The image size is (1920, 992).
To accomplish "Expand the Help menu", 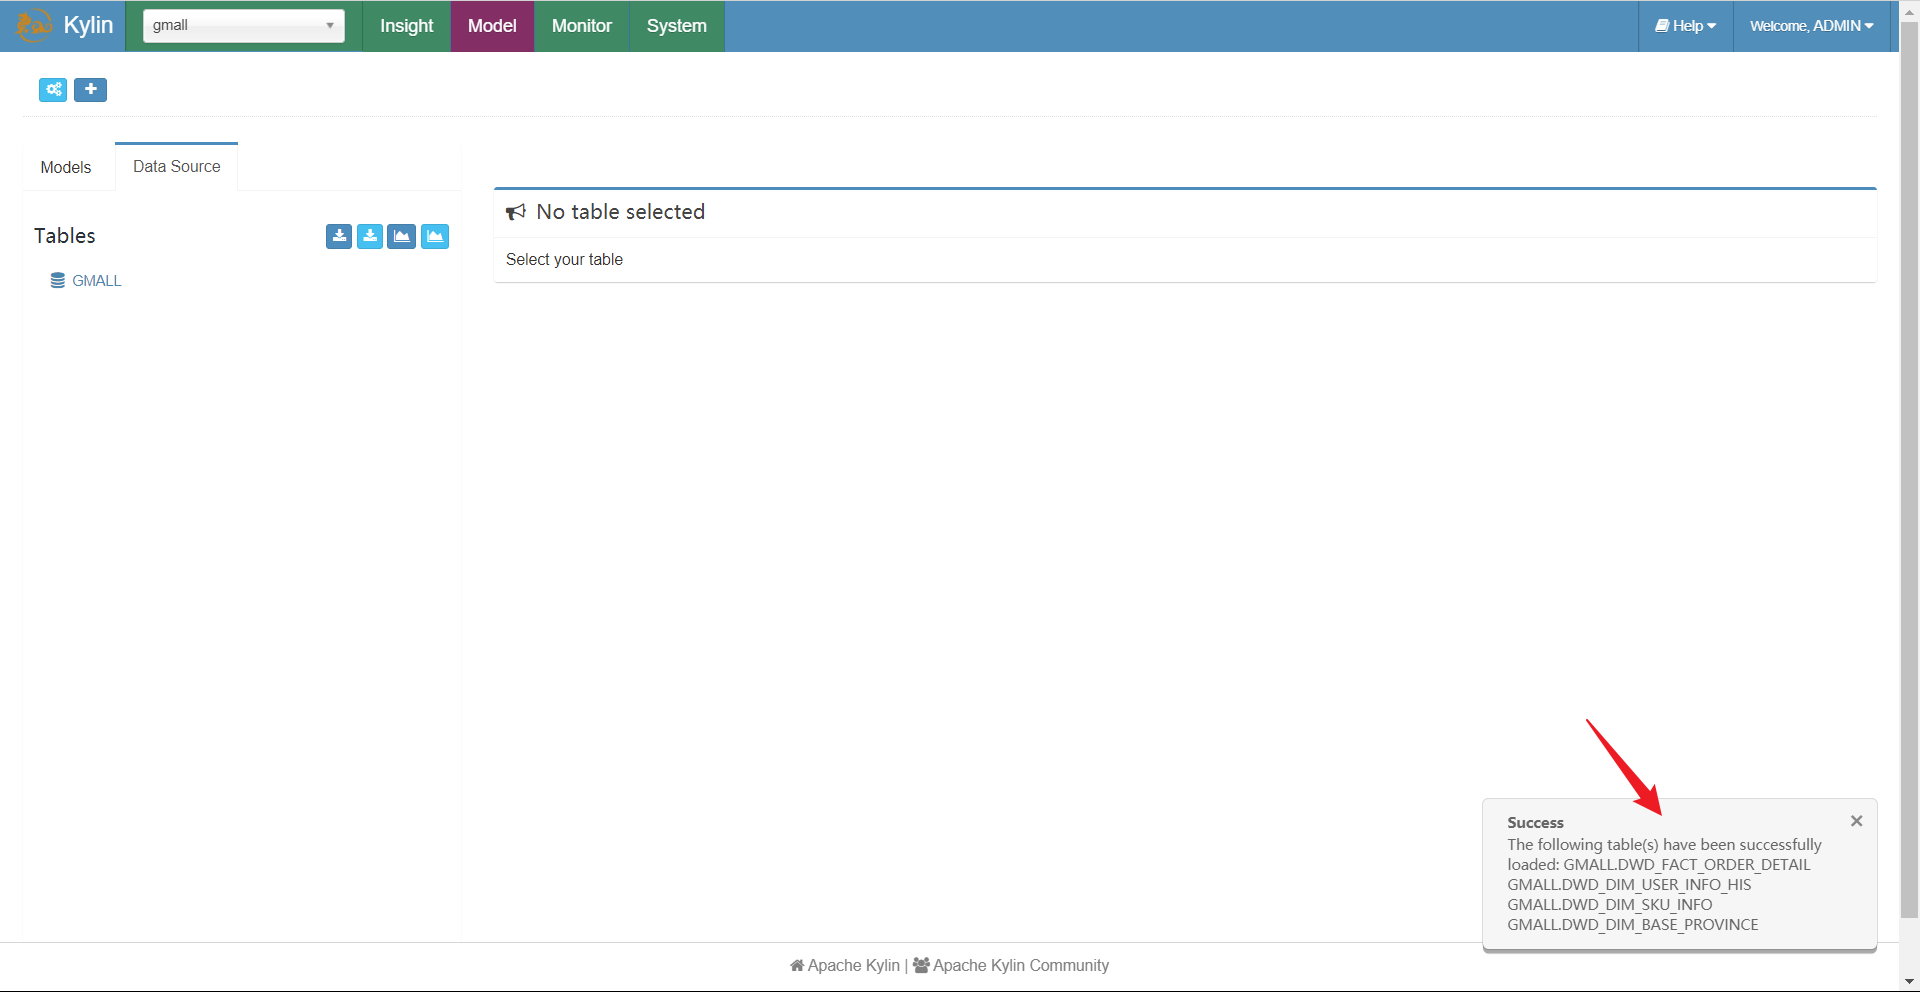I will click(x=1686, y=26).
